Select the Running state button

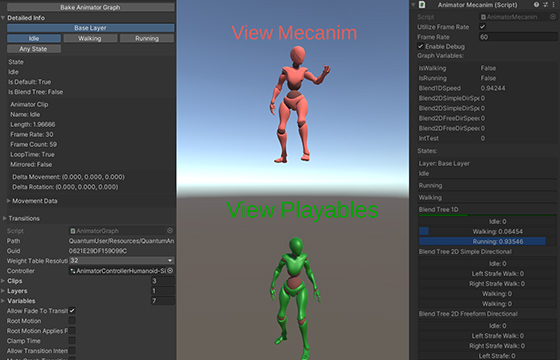(x=147, y=38)
